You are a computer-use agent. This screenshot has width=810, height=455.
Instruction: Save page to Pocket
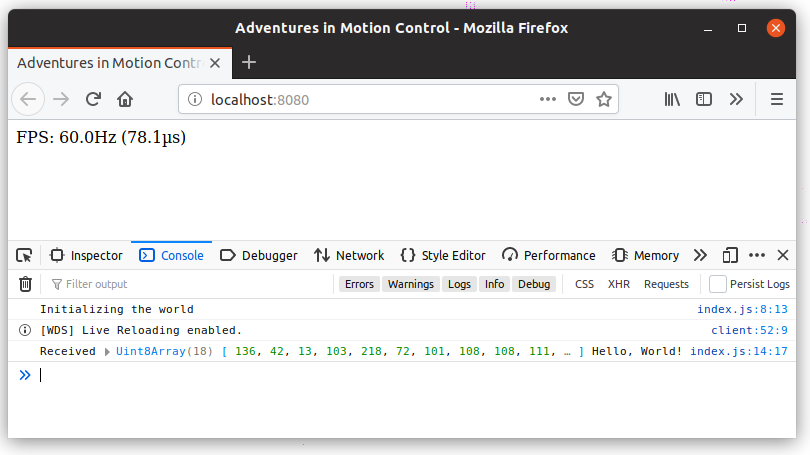point(575,99)
